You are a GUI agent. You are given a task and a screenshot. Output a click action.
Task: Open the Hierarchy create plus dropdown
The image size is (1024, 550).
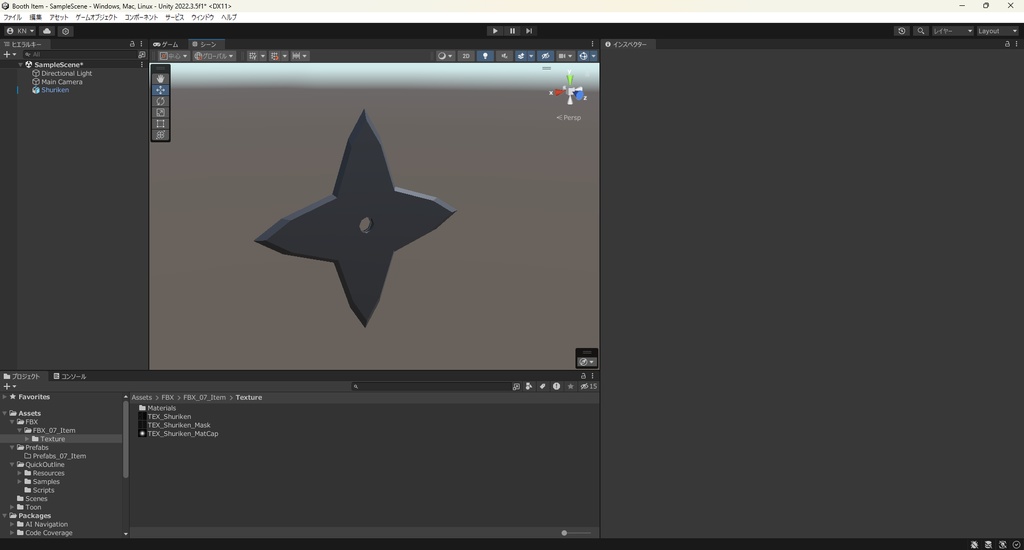pos(10,55)
